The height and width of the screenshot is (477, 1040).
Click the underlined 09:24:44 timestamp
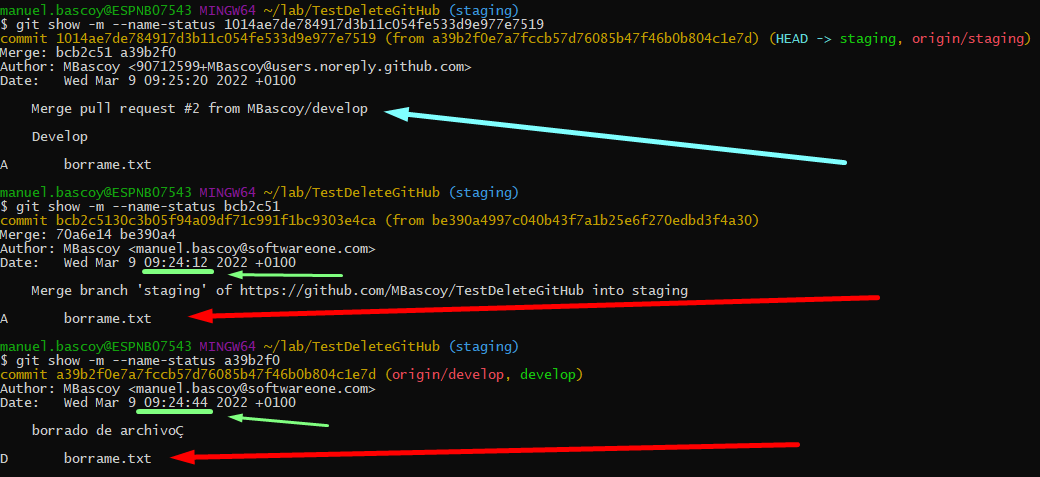178,402
